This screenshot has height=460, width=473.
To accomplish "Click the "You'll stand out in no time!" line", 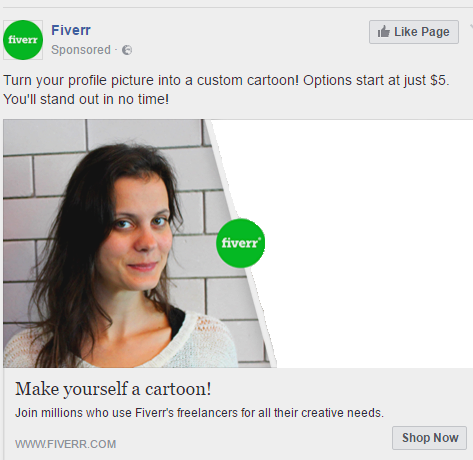I will 86,99.
